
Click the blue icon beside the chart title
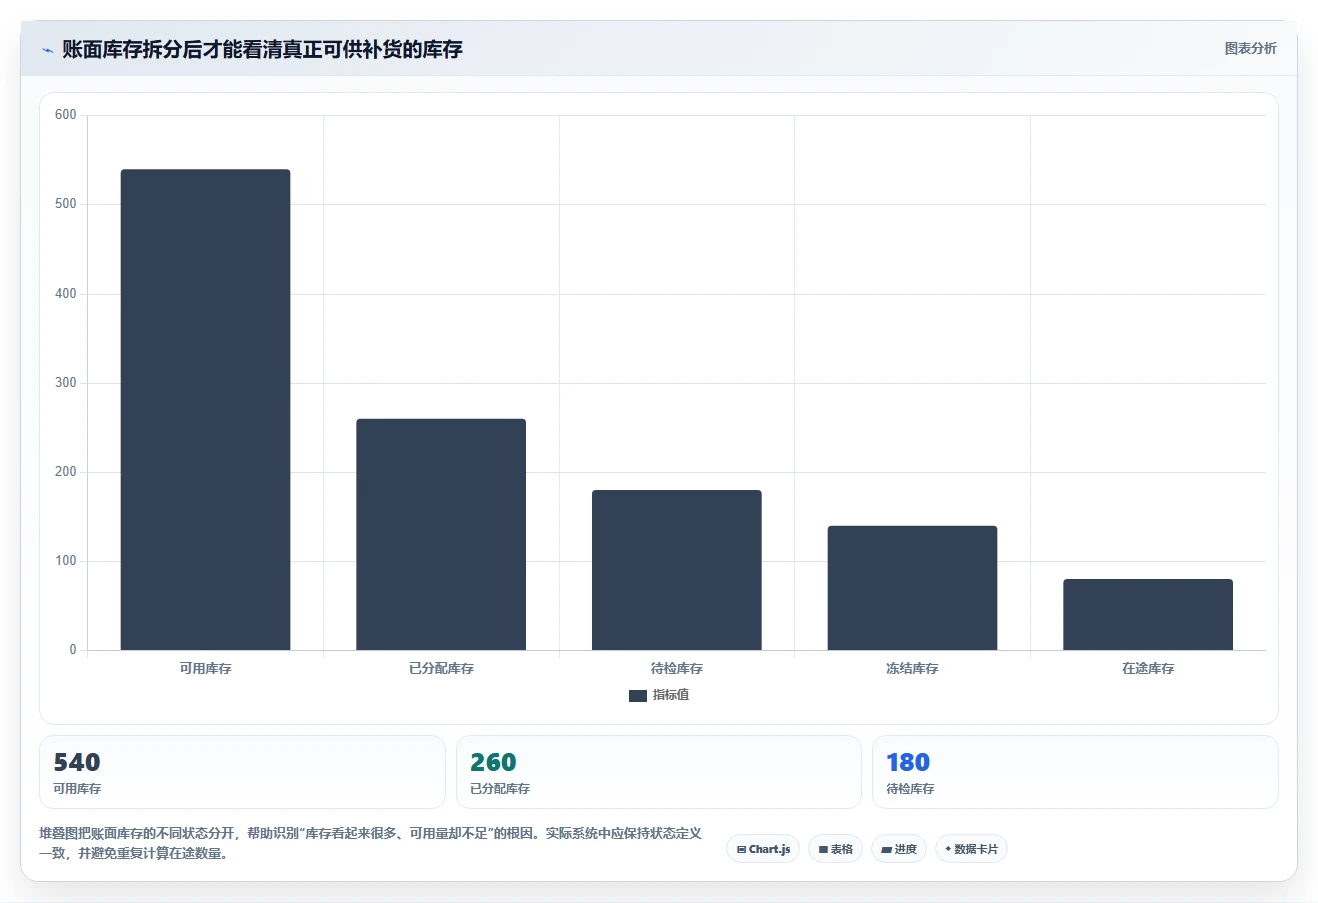pos(47,50)
